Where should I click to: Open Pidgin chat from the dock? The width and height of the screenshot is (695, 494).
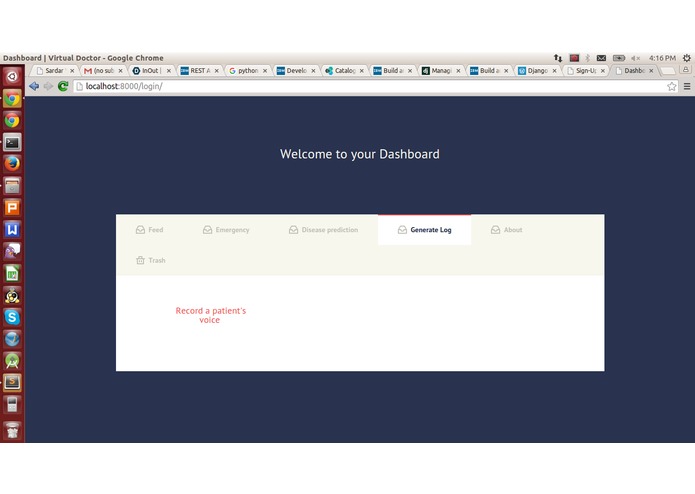[12, 251]
